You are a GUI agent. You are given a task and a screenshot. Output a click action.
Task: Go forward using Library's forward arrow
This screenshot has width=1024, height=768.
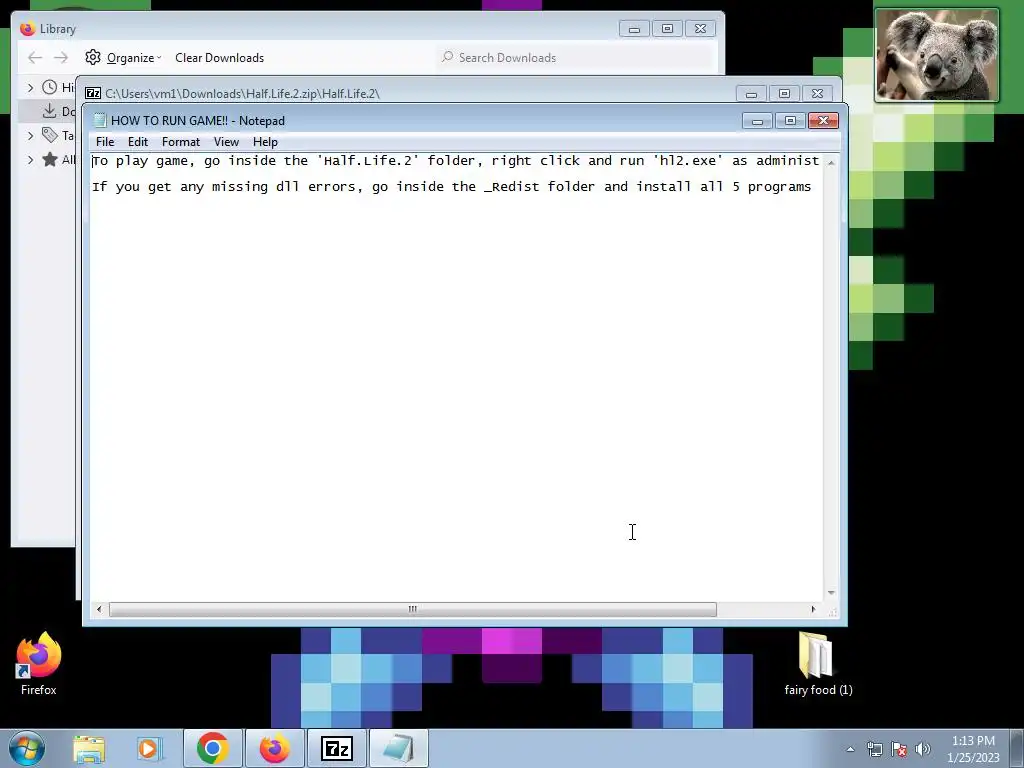click(x=61, y=57)
